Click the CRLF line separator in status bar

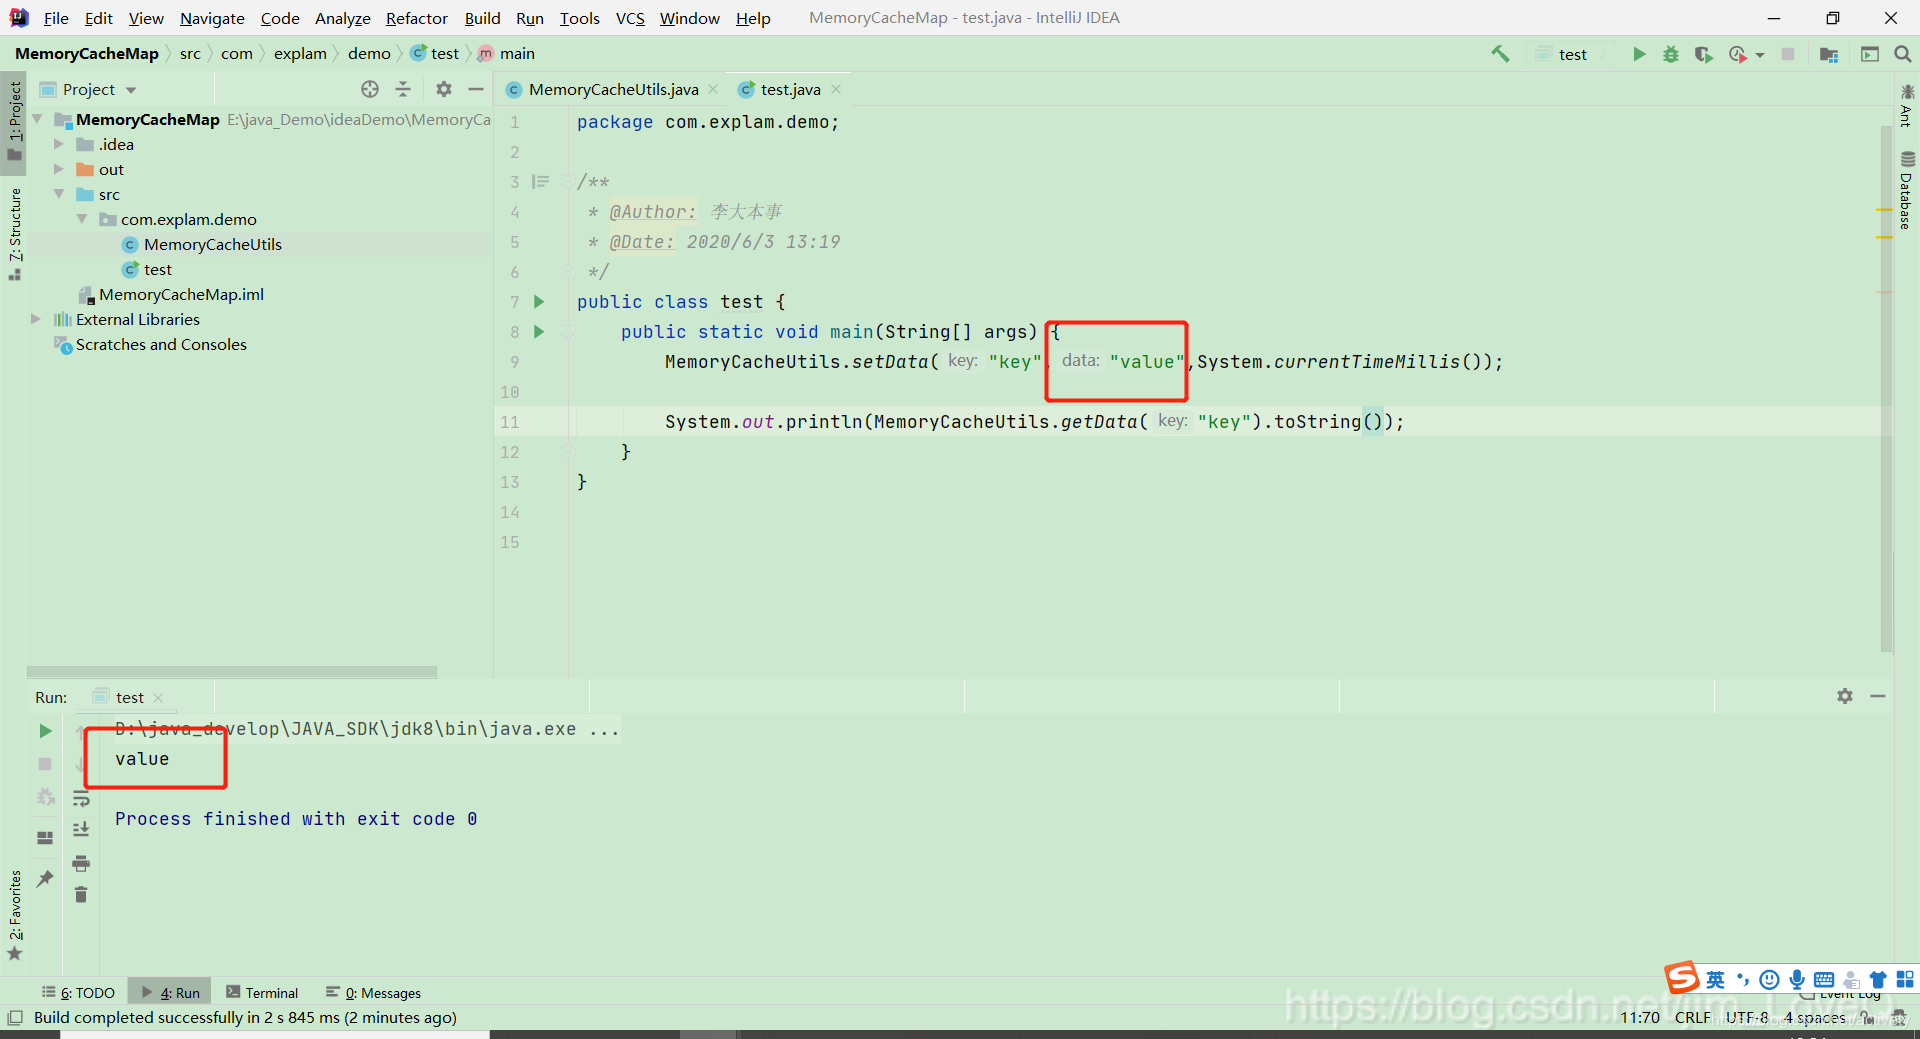1693,1017
